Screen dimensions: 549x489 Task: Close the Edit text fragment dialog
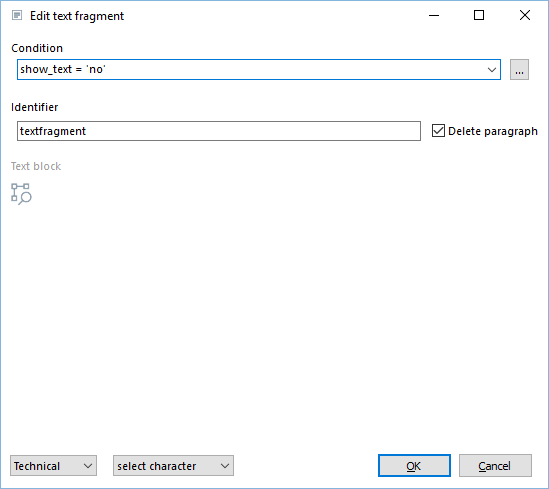coord(524,15)
